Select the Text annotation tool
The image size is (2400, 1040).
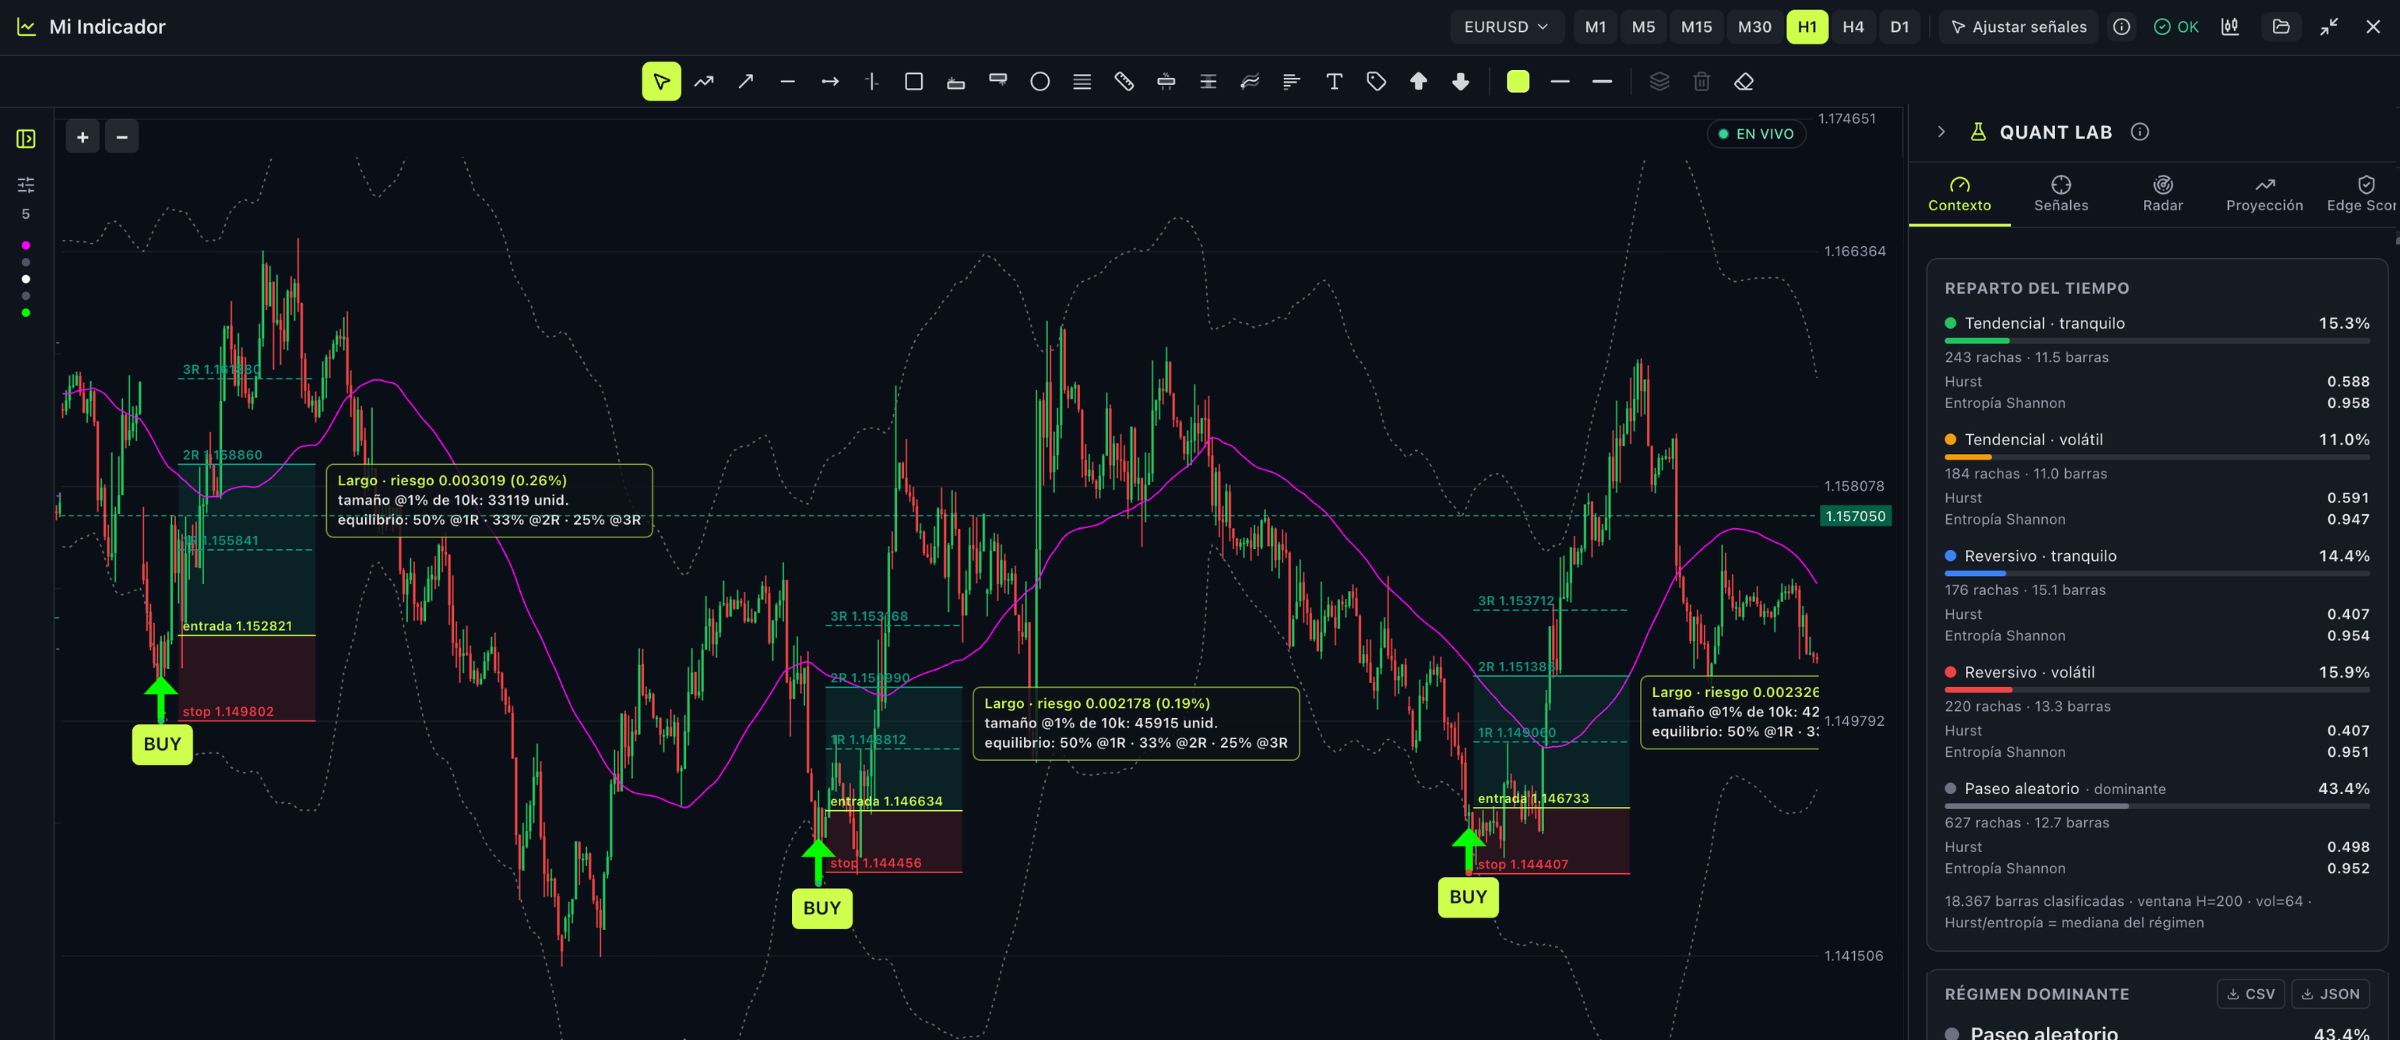1334,82
